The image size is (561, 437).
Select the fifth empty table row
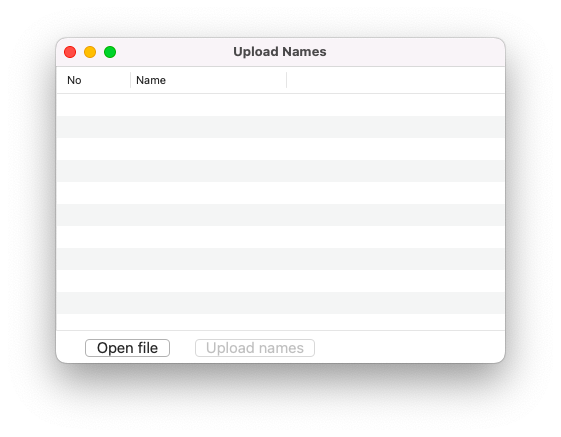click(280, 193)
